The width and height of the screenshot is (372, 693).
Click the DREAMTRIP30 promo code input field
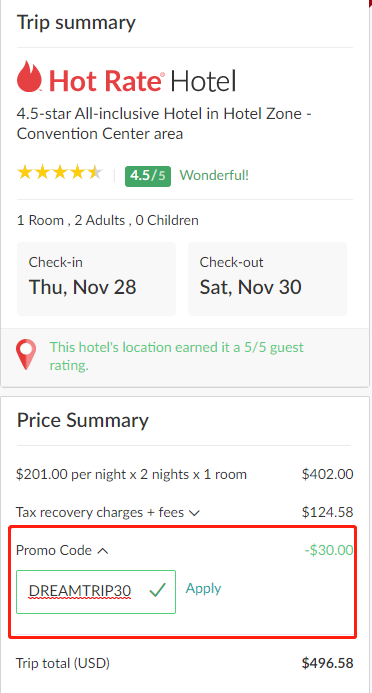tap(96, 592)
